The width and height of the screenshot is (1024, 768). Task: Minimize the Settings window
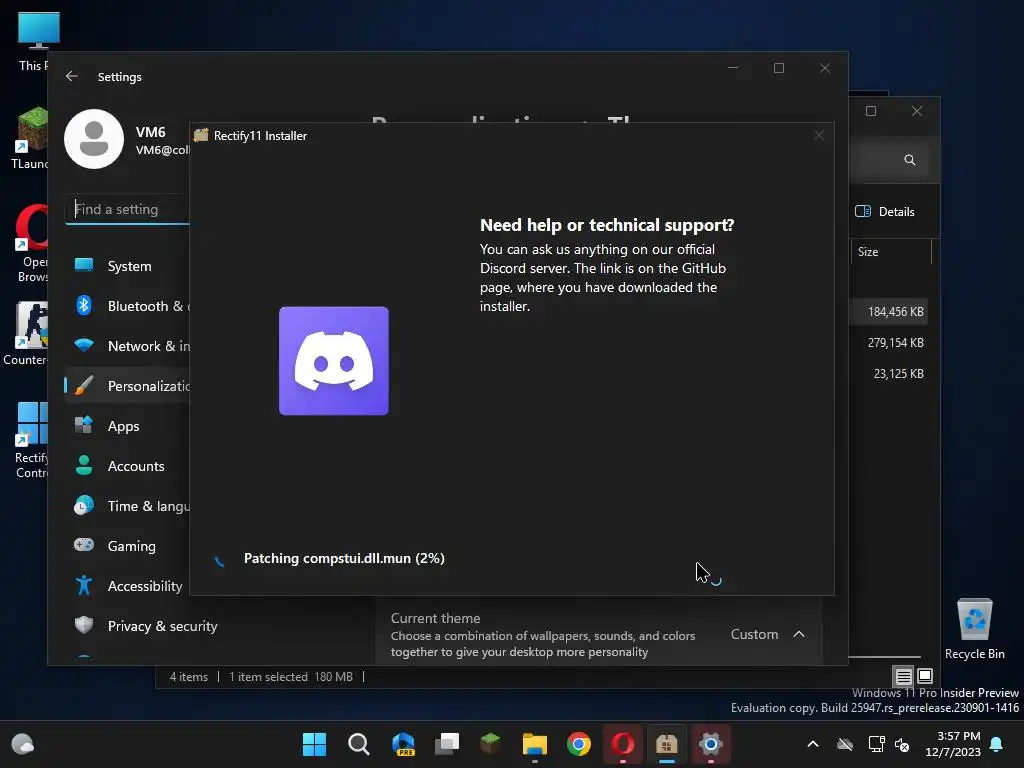pyautogui.click(x=733, y=68)
